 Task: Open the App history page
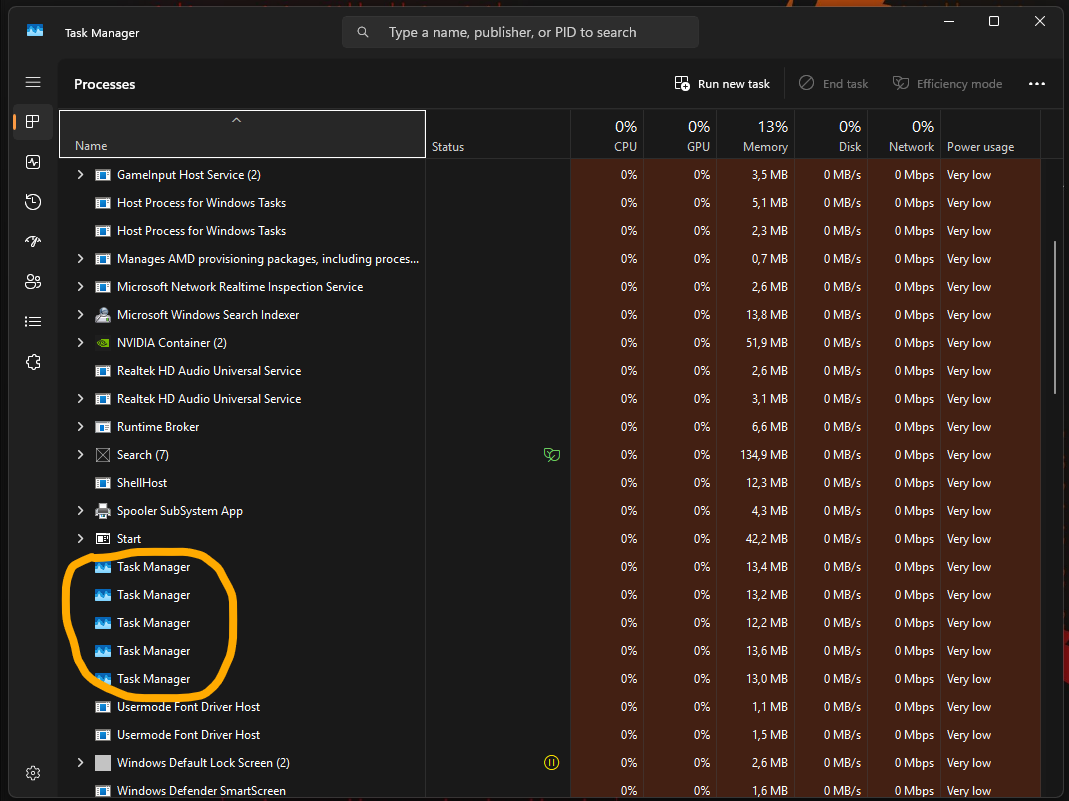tap(33, 202)
